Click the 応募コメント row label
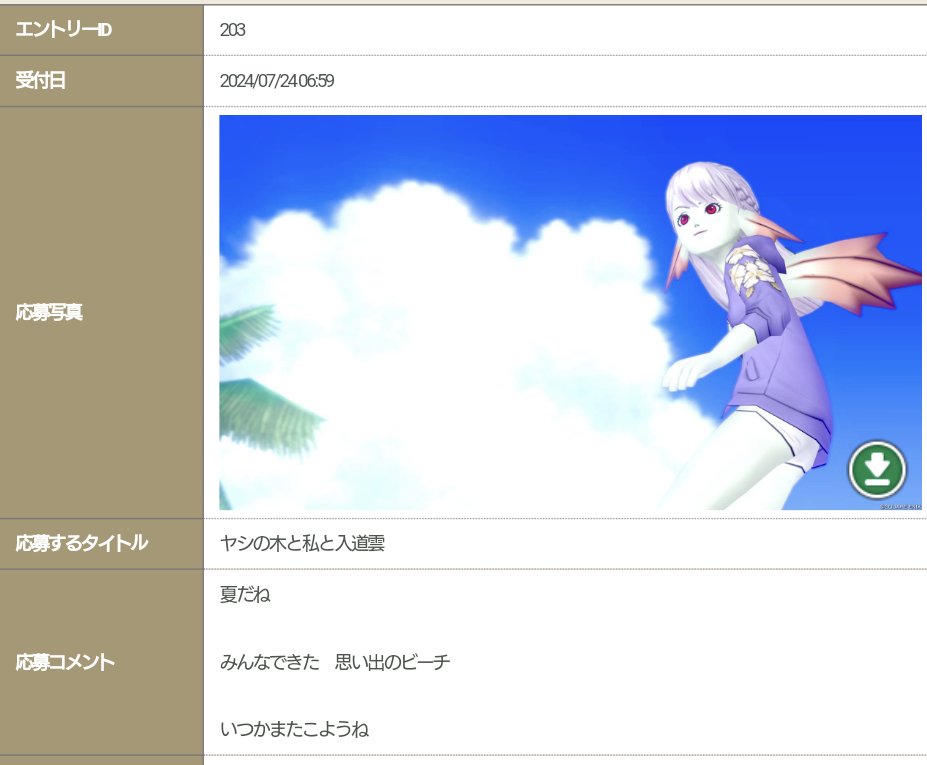The image size is (927, 765). [x=65, y=662]
